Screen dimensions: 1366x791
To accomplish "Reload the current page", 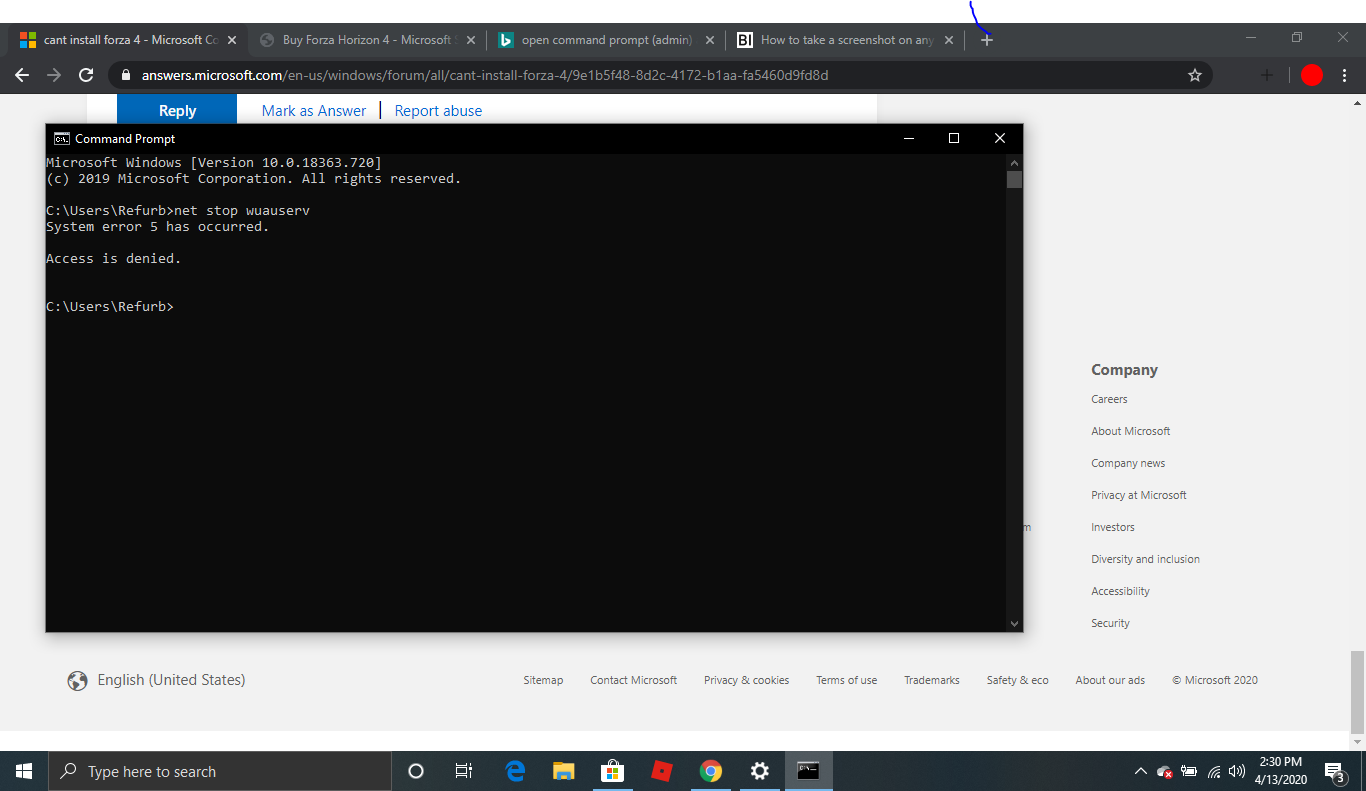I will (86, 75).
